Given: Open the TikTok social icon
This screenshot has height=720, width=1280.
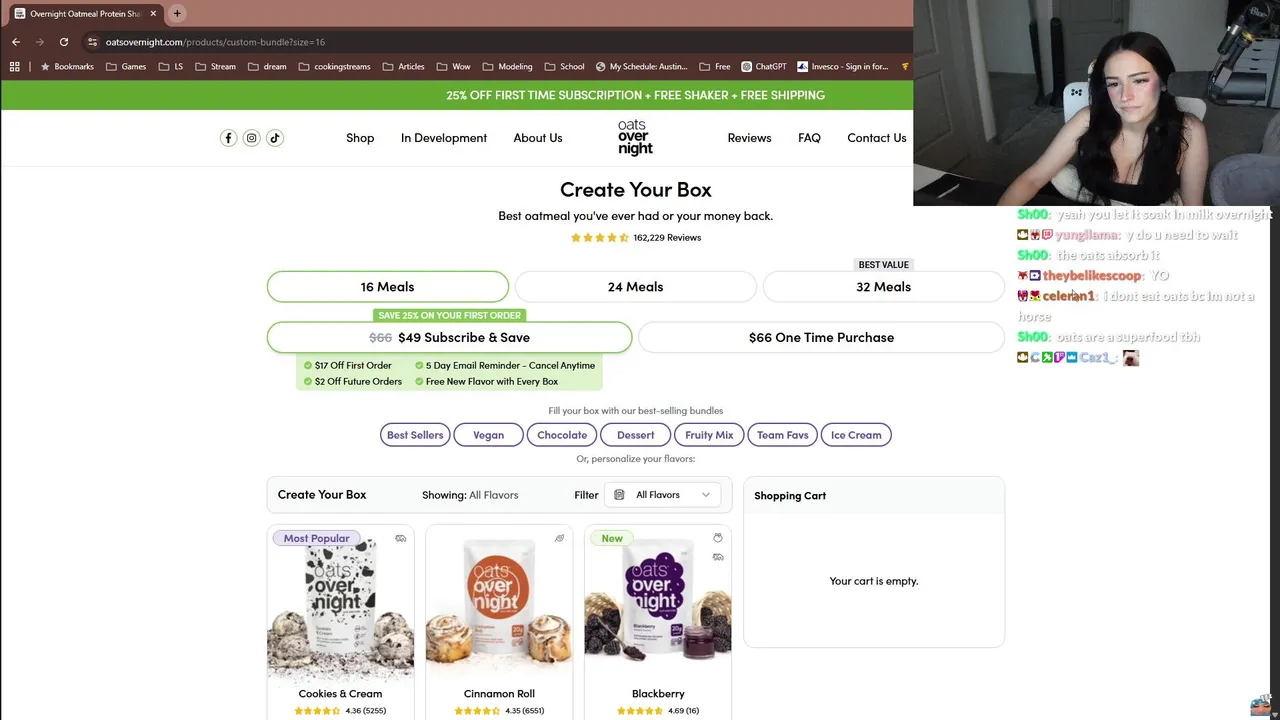Looking at the screenshot, I should pos(275,138).
